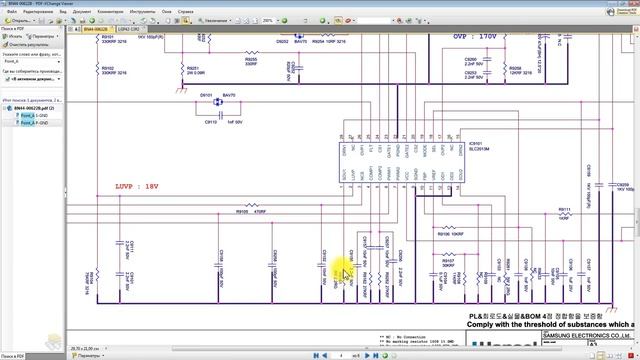
Task: Open the Вид menu
Action: pyautogui.click(x=63, y=12)
